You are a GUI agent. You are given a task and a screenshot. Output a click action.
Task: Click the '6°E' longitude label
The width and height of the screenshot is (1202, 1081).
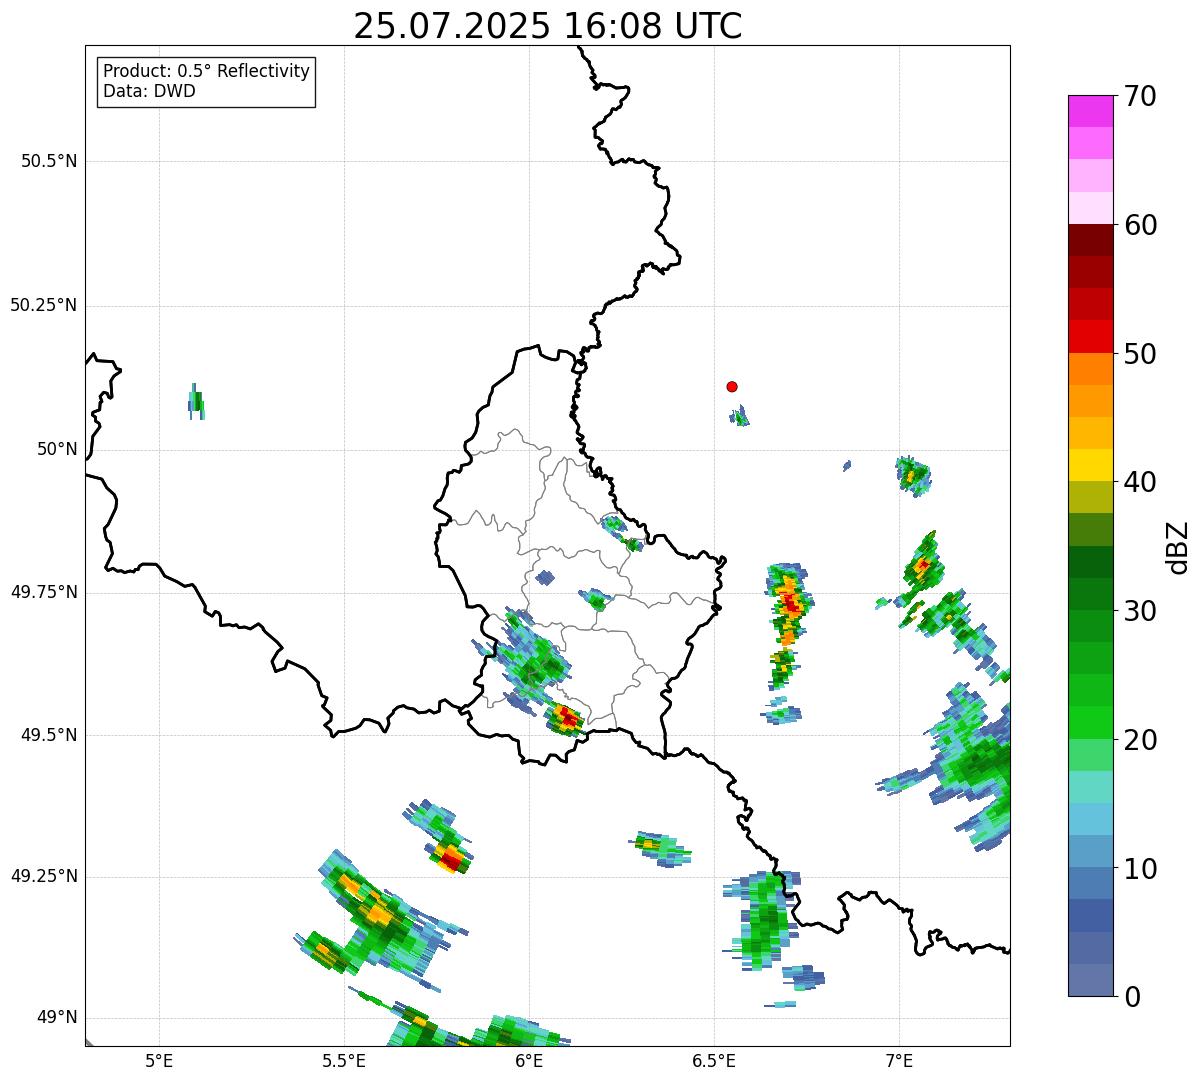click(x=529, y=1060)
